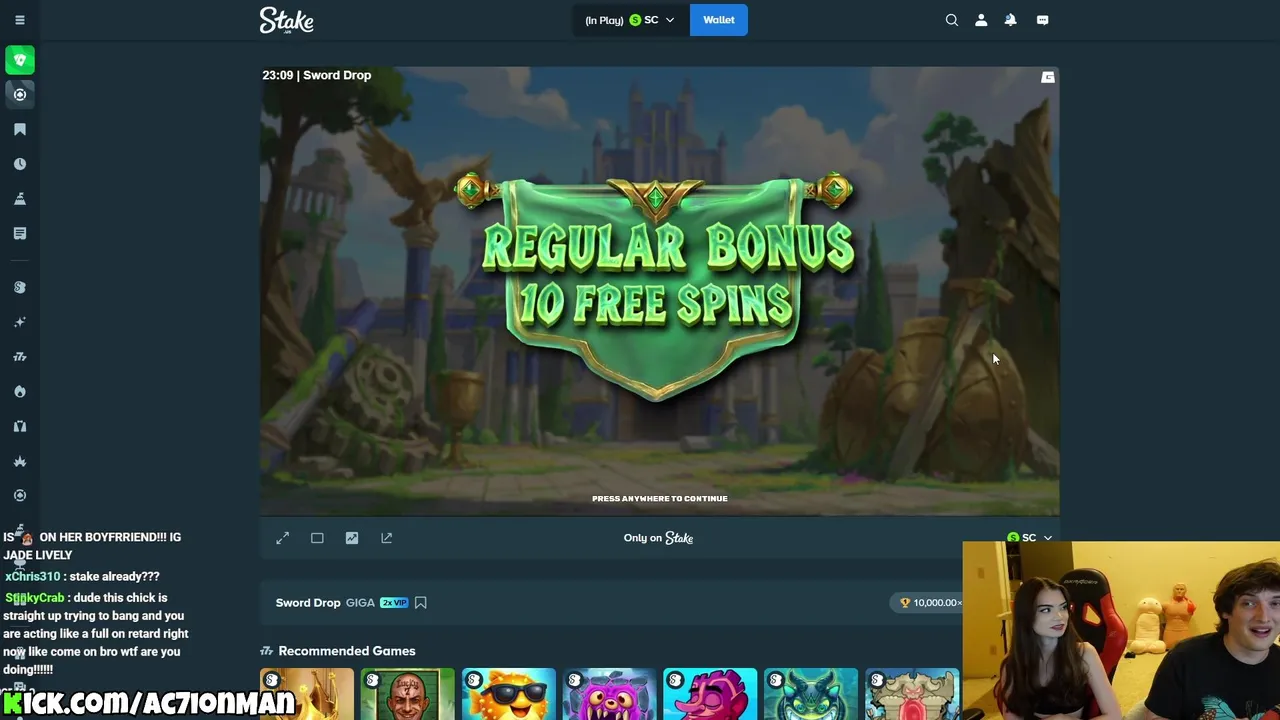Open Recent clock icon in sidebar
Screen dimensions: 1280x720
20,164
